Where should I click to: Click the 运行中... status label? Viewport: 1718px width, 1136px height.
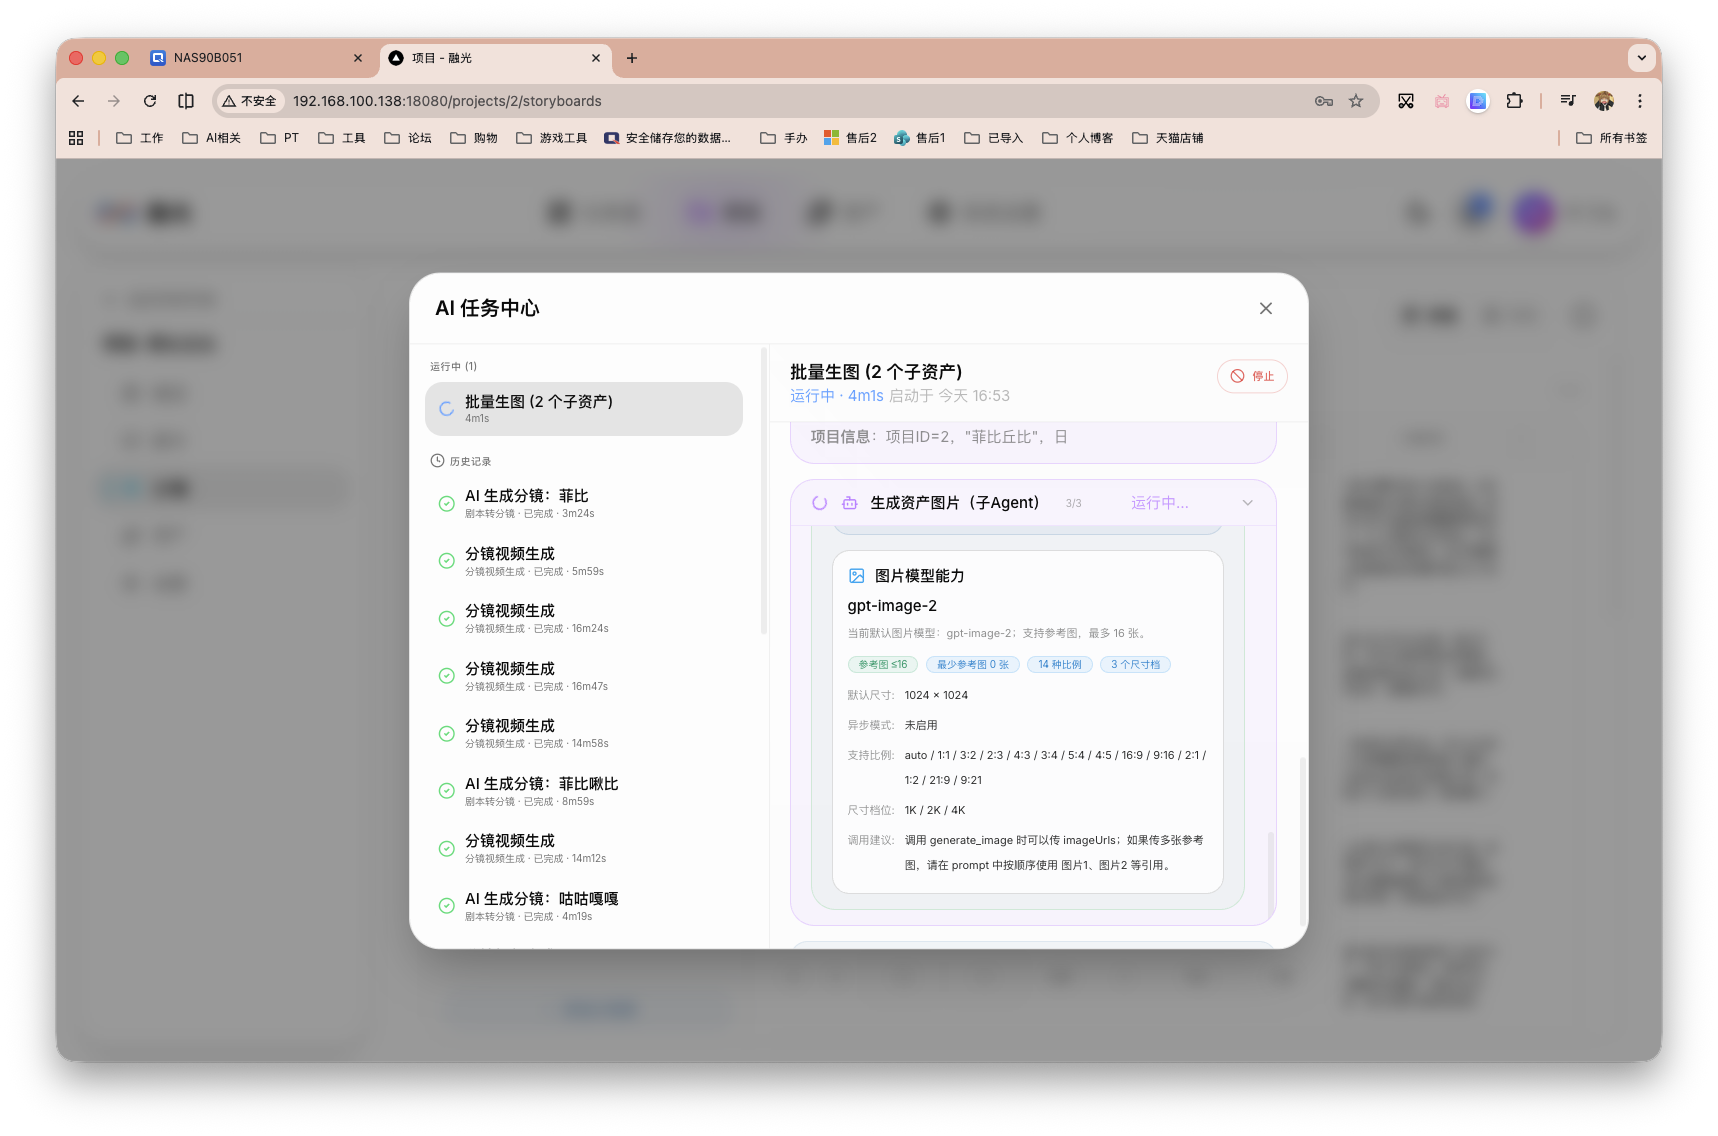(x=1159, y=503)
